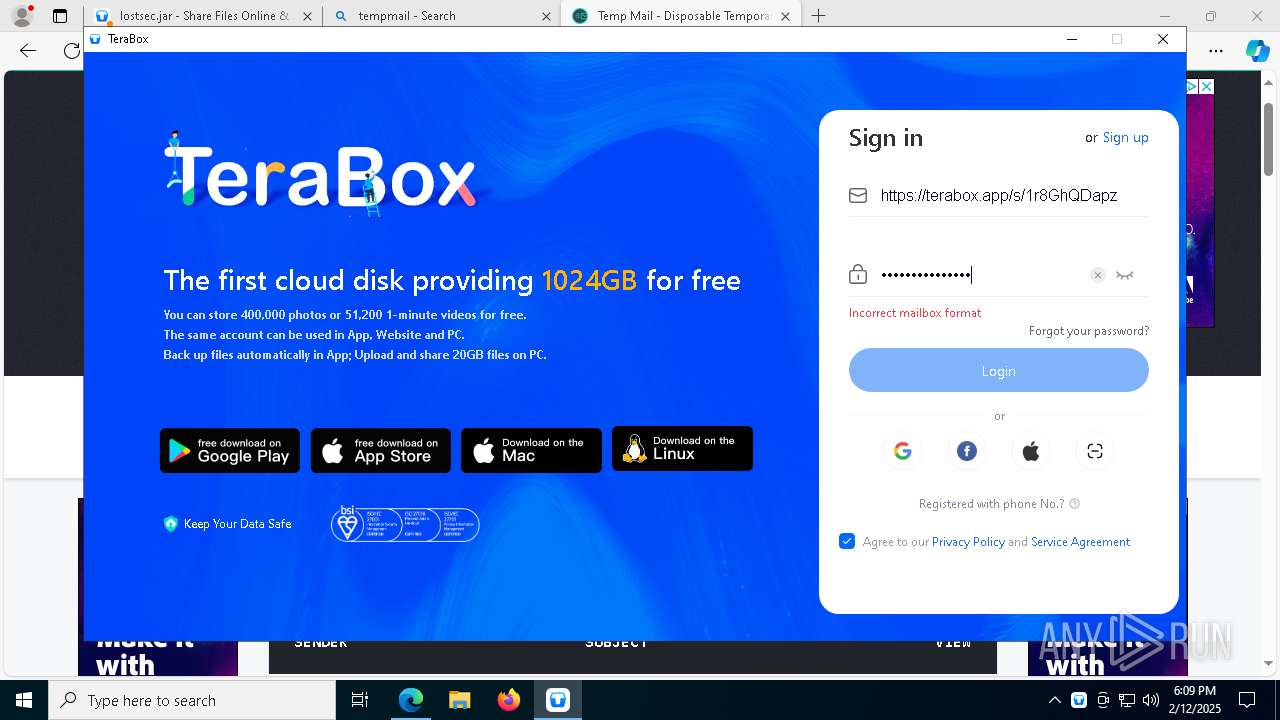Image resolution: width=1280 pixels, height=720 pixels.
Task: Show password with eye icon
Action: point(1125,275)
